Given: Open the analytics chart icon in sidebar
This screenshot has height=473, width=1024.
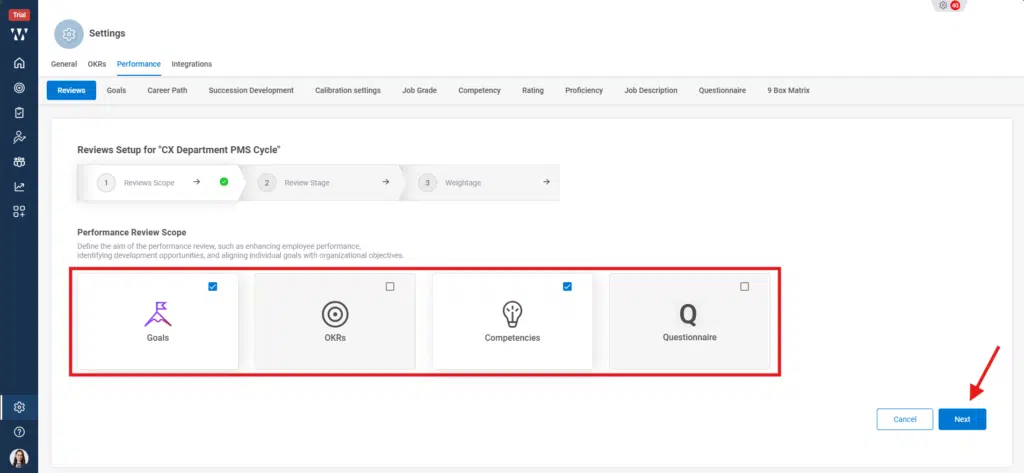Looking at the screenshot, I should 19,187.
